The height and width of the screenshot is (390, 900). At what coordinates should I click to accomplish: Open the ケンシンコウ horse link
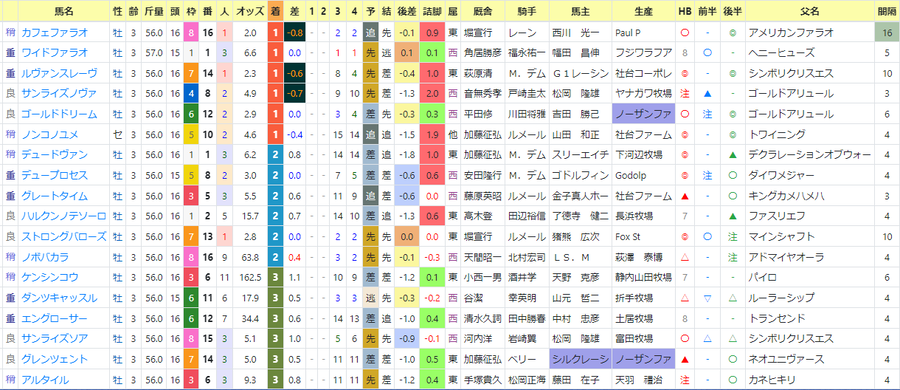[x=50, y=277]
